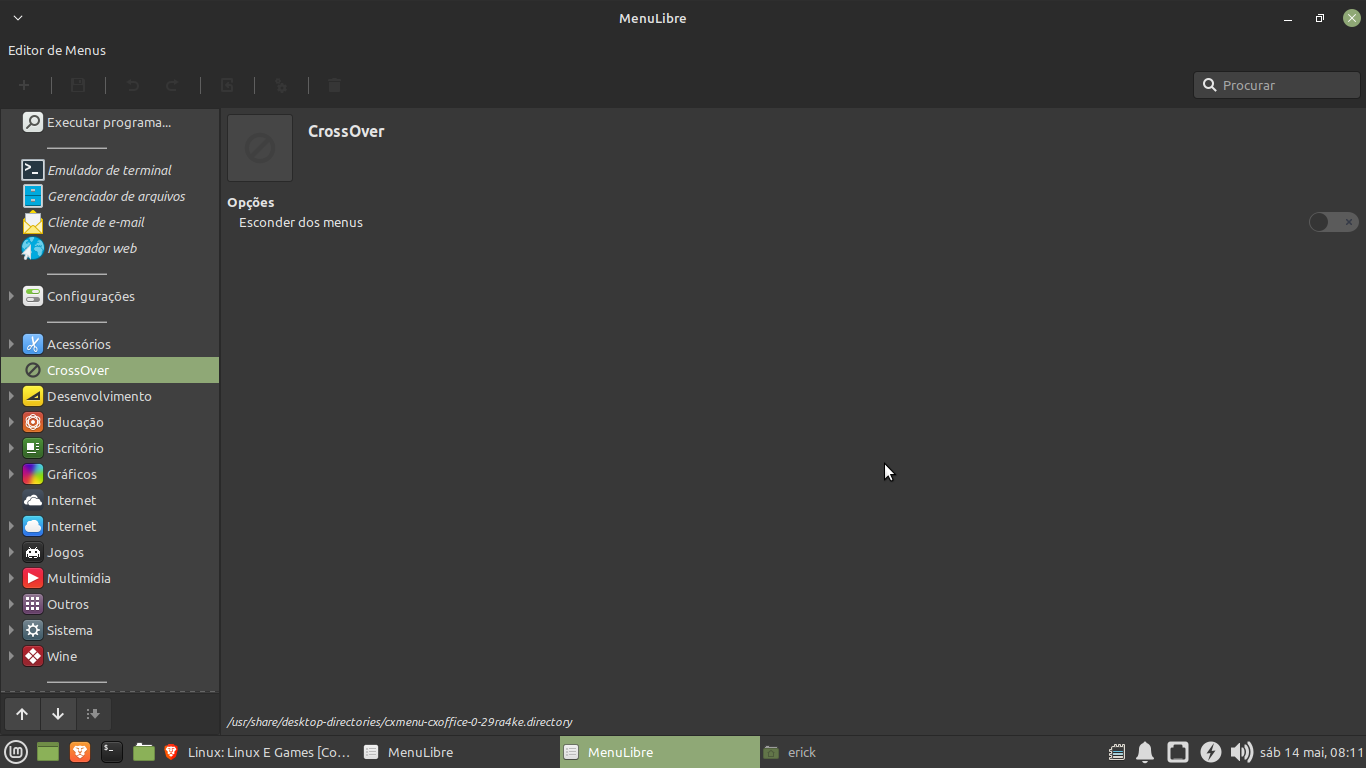The image size is (1366, 768).
Task: Click the .directory file path in the status bar
Action: [x=400, y=722]
